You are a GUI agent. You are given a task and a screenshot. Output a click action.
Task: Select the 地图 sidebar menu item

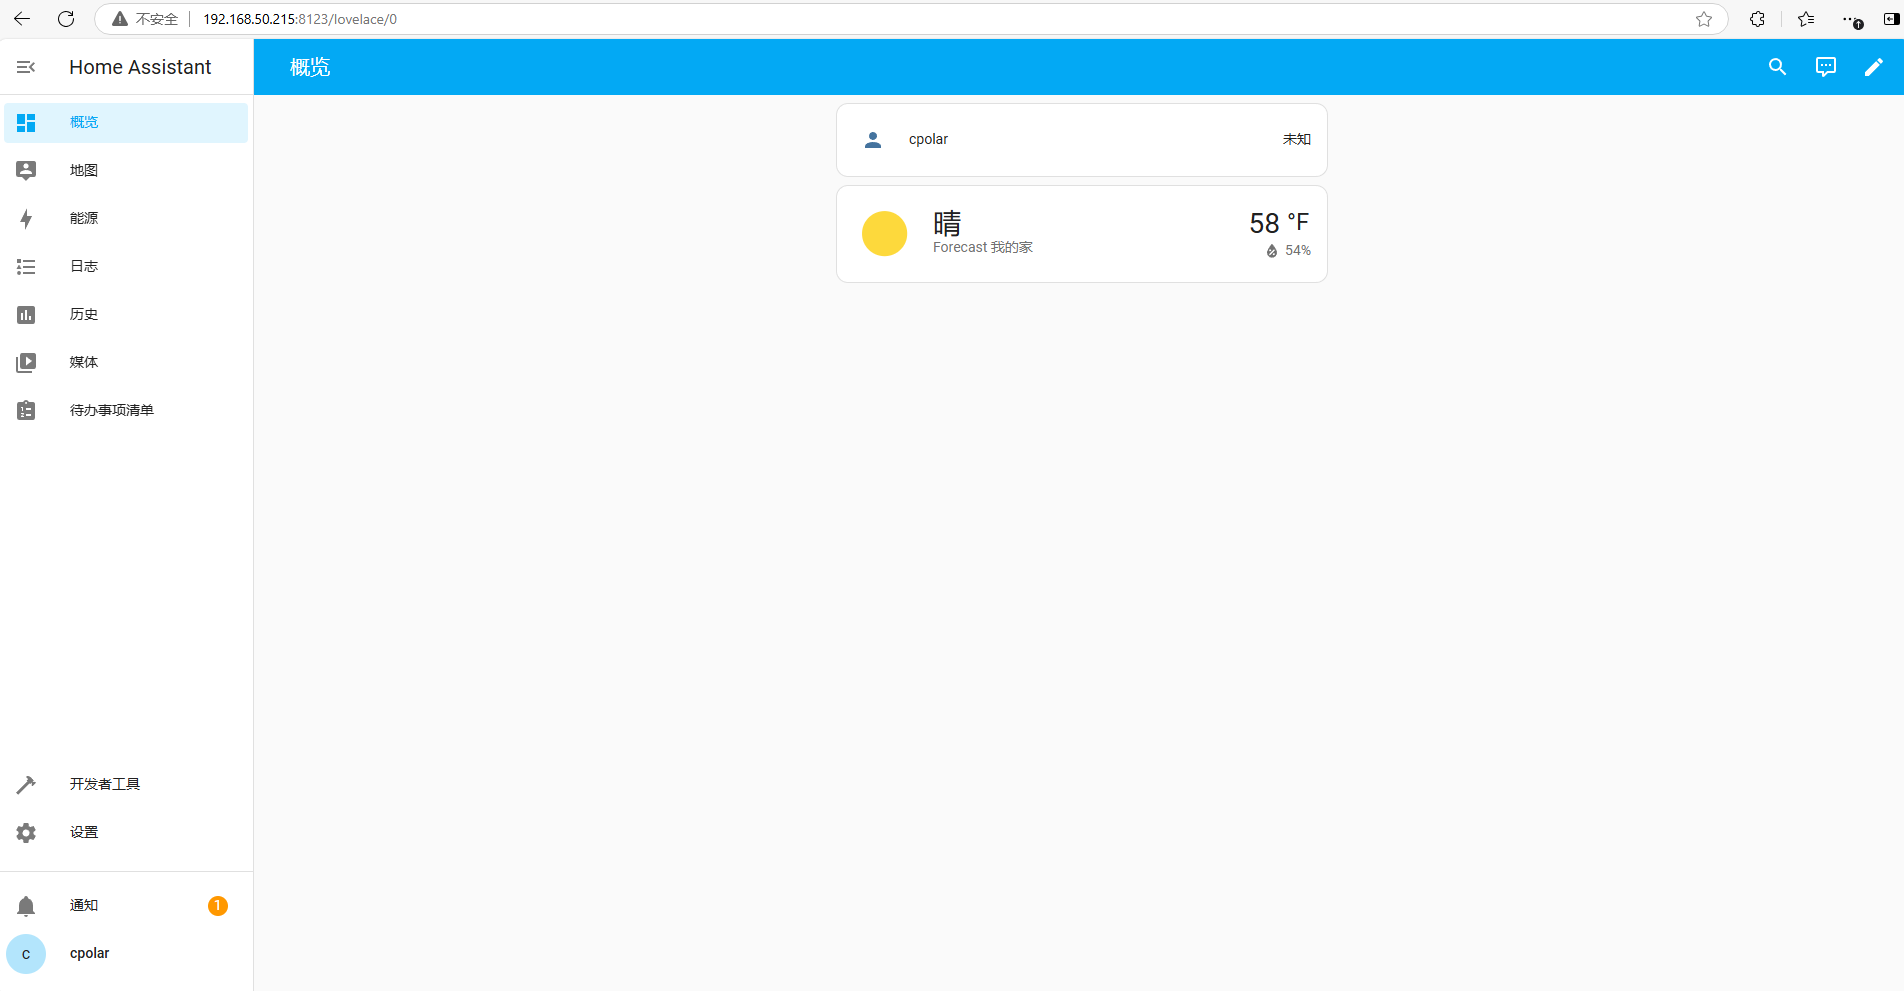126,170
